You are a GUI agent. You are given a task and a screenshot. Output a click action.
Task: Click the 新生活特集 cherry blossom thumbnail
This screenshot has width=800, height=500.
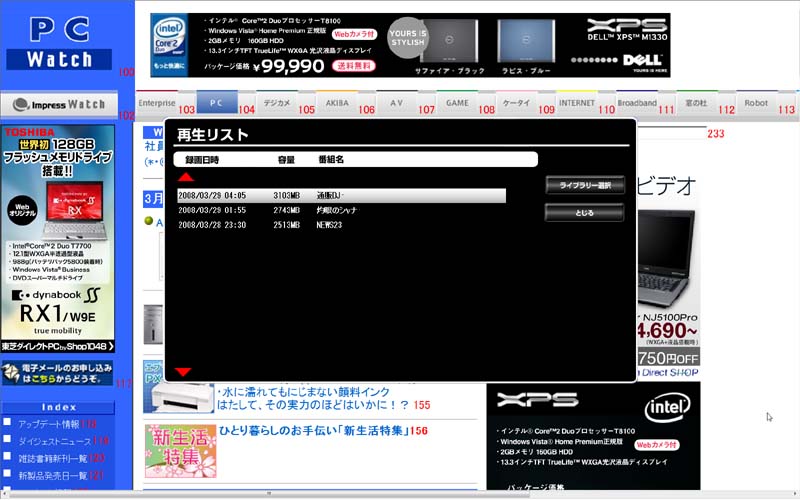point(180,451)
